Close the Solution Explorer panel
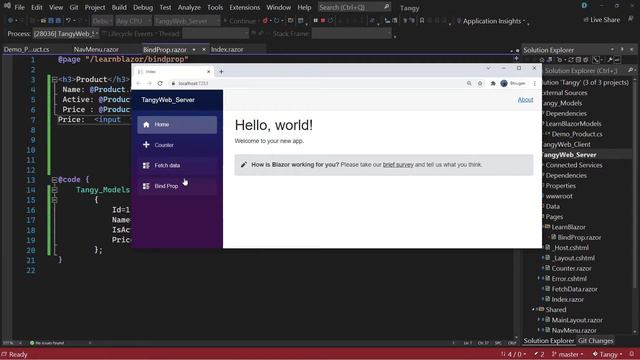This screenshot has width=640, height=360. 631,49
